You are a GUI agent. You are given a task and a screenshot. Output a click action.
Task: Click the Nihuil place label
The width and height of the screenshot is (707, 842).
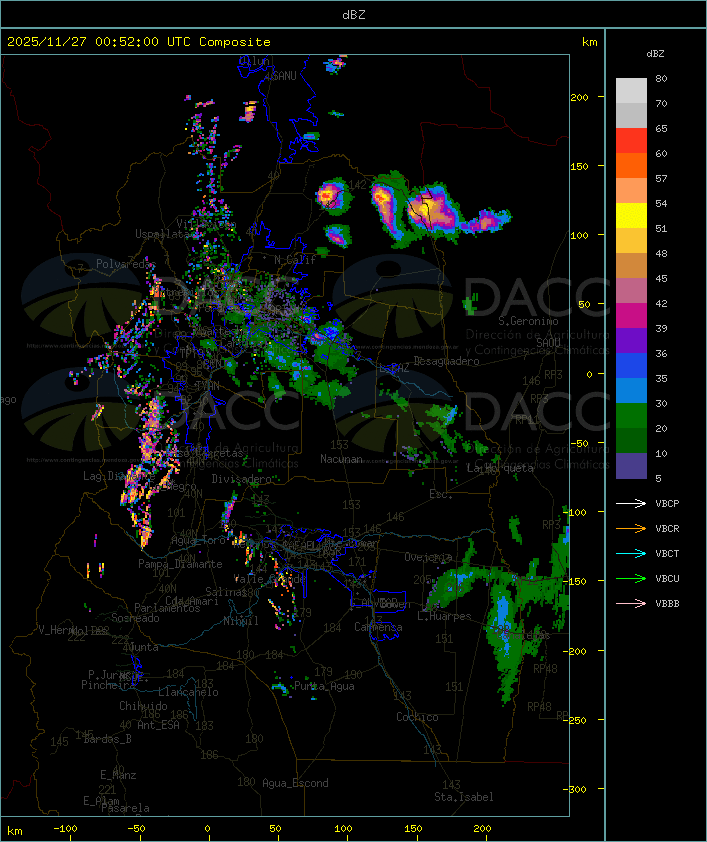click(241, 621)
